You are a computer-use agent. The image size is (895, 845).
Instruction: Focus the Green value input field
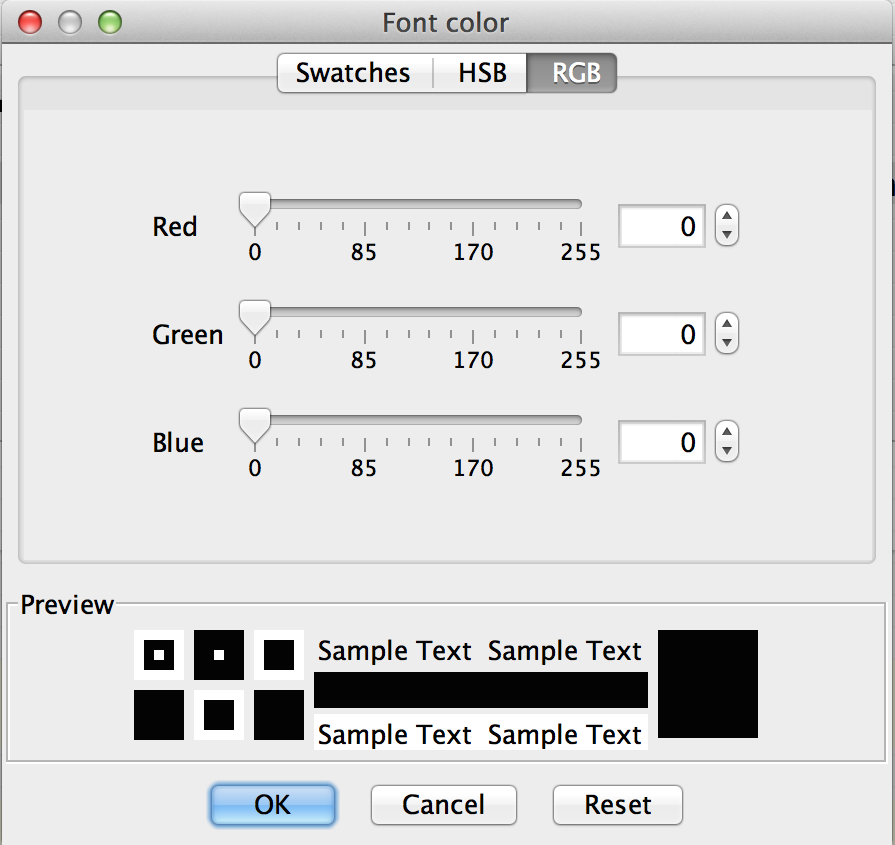click(x=661, y=334)
